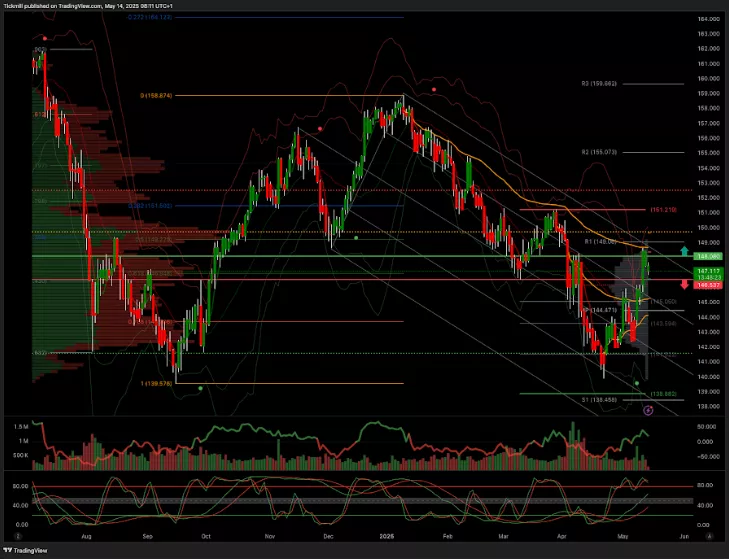Click the R2 (155.073) pivot label
Viewport: 729px width, 559px height.
614,152
